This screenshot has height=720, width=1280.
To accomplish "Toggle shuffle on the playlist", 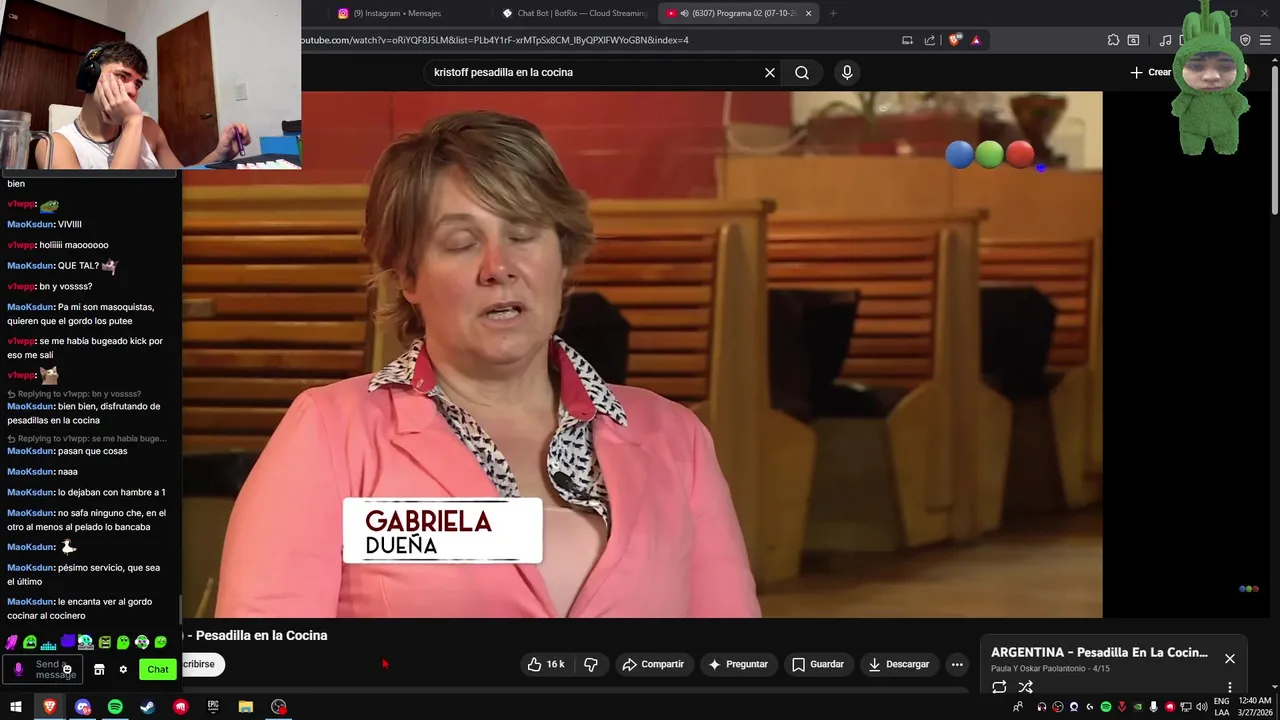I will [1025, 687].
